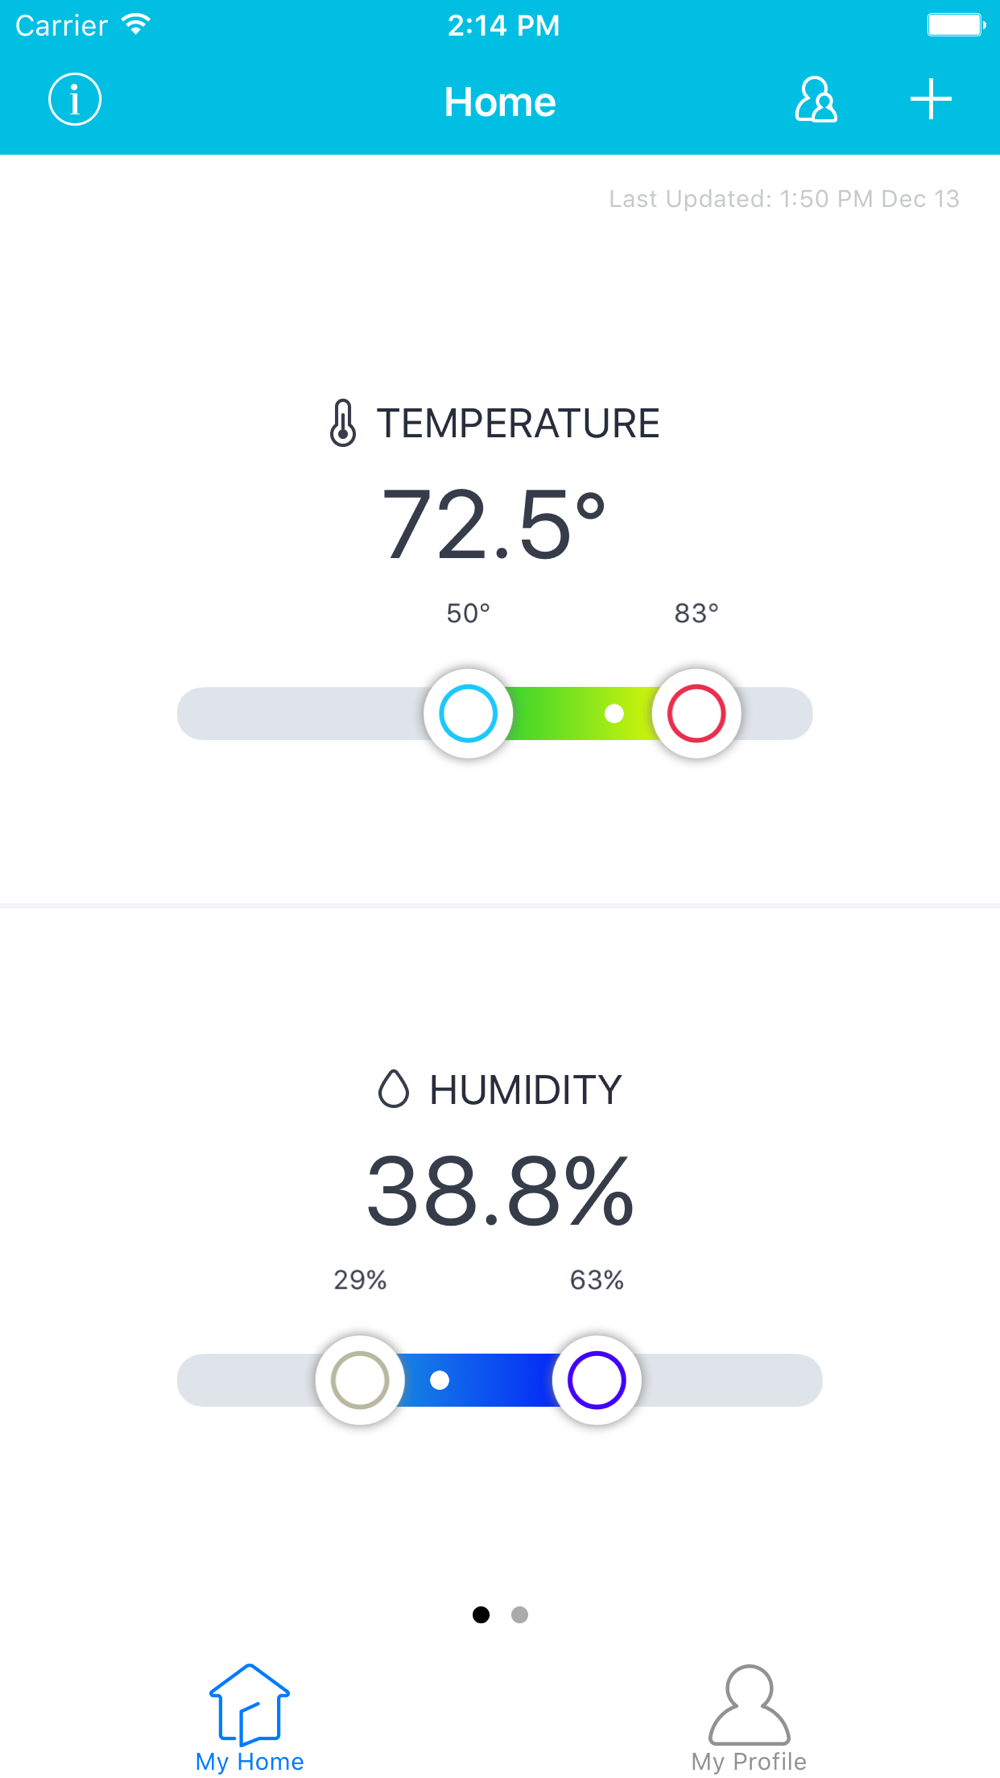Tap the My Profile person icon

(749, 1704)
